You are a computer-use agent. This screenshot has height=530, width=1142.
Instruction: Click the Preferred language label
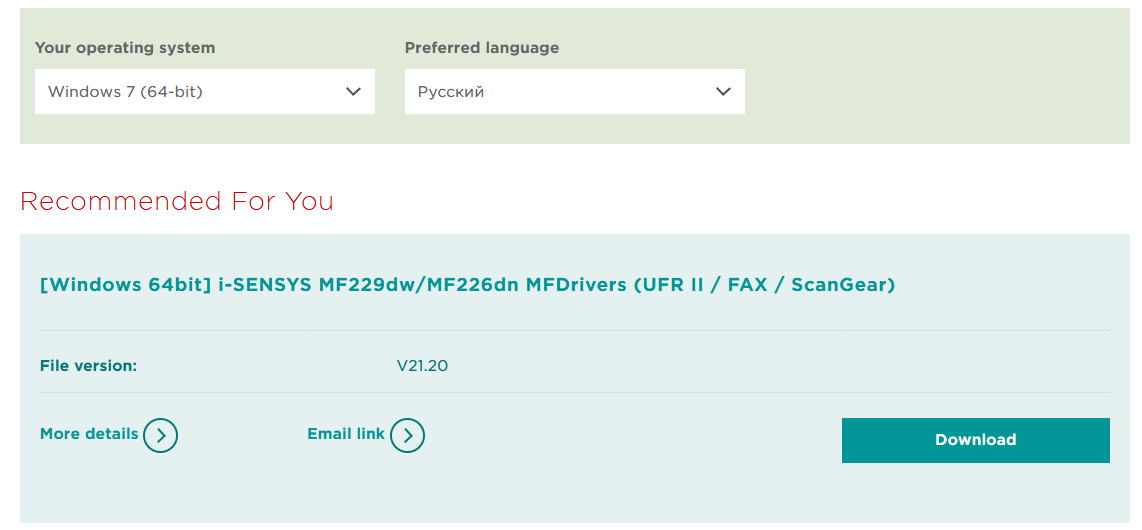click(482, 48)
